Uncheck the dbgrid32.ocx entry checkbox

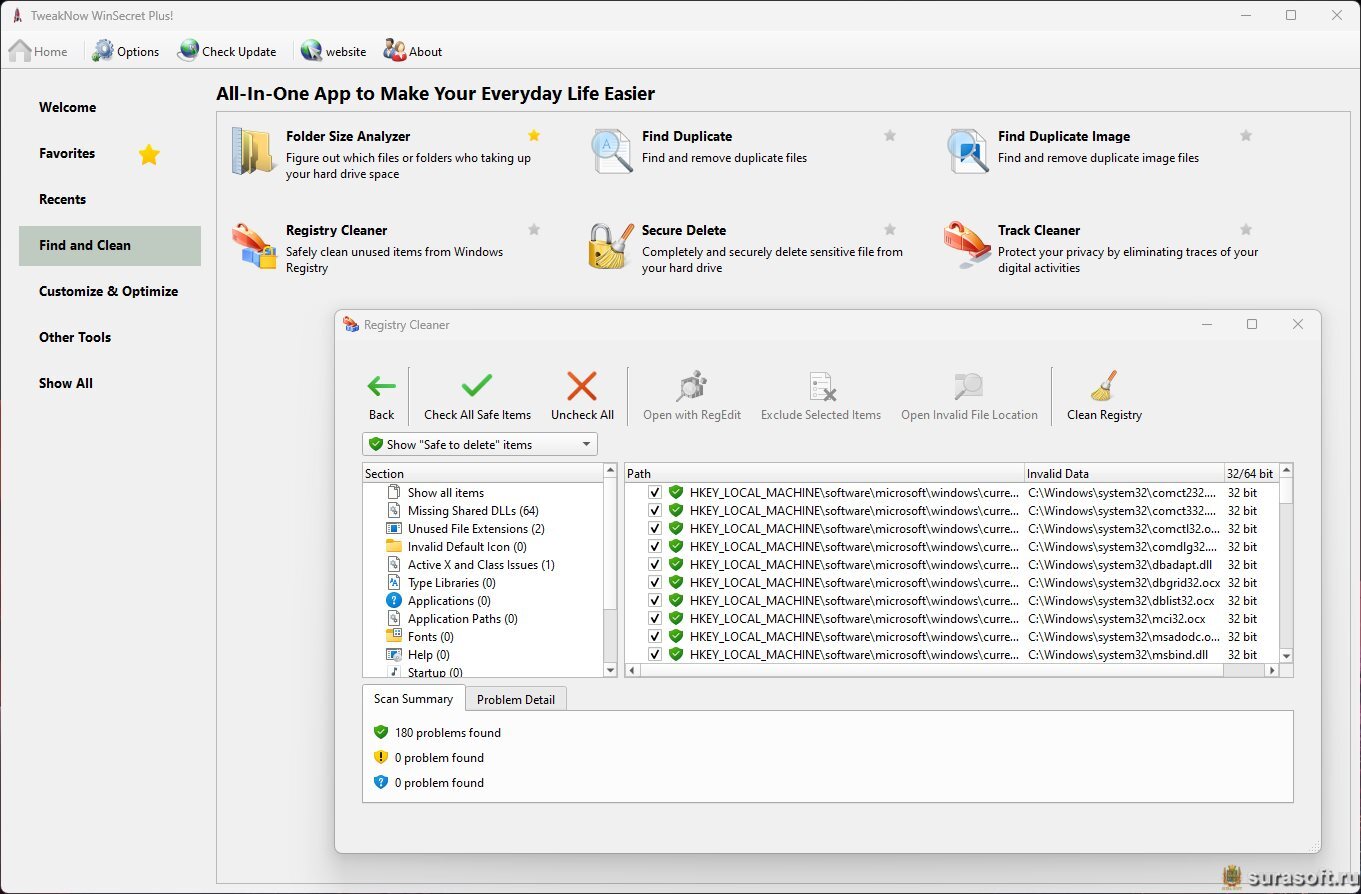654,582
